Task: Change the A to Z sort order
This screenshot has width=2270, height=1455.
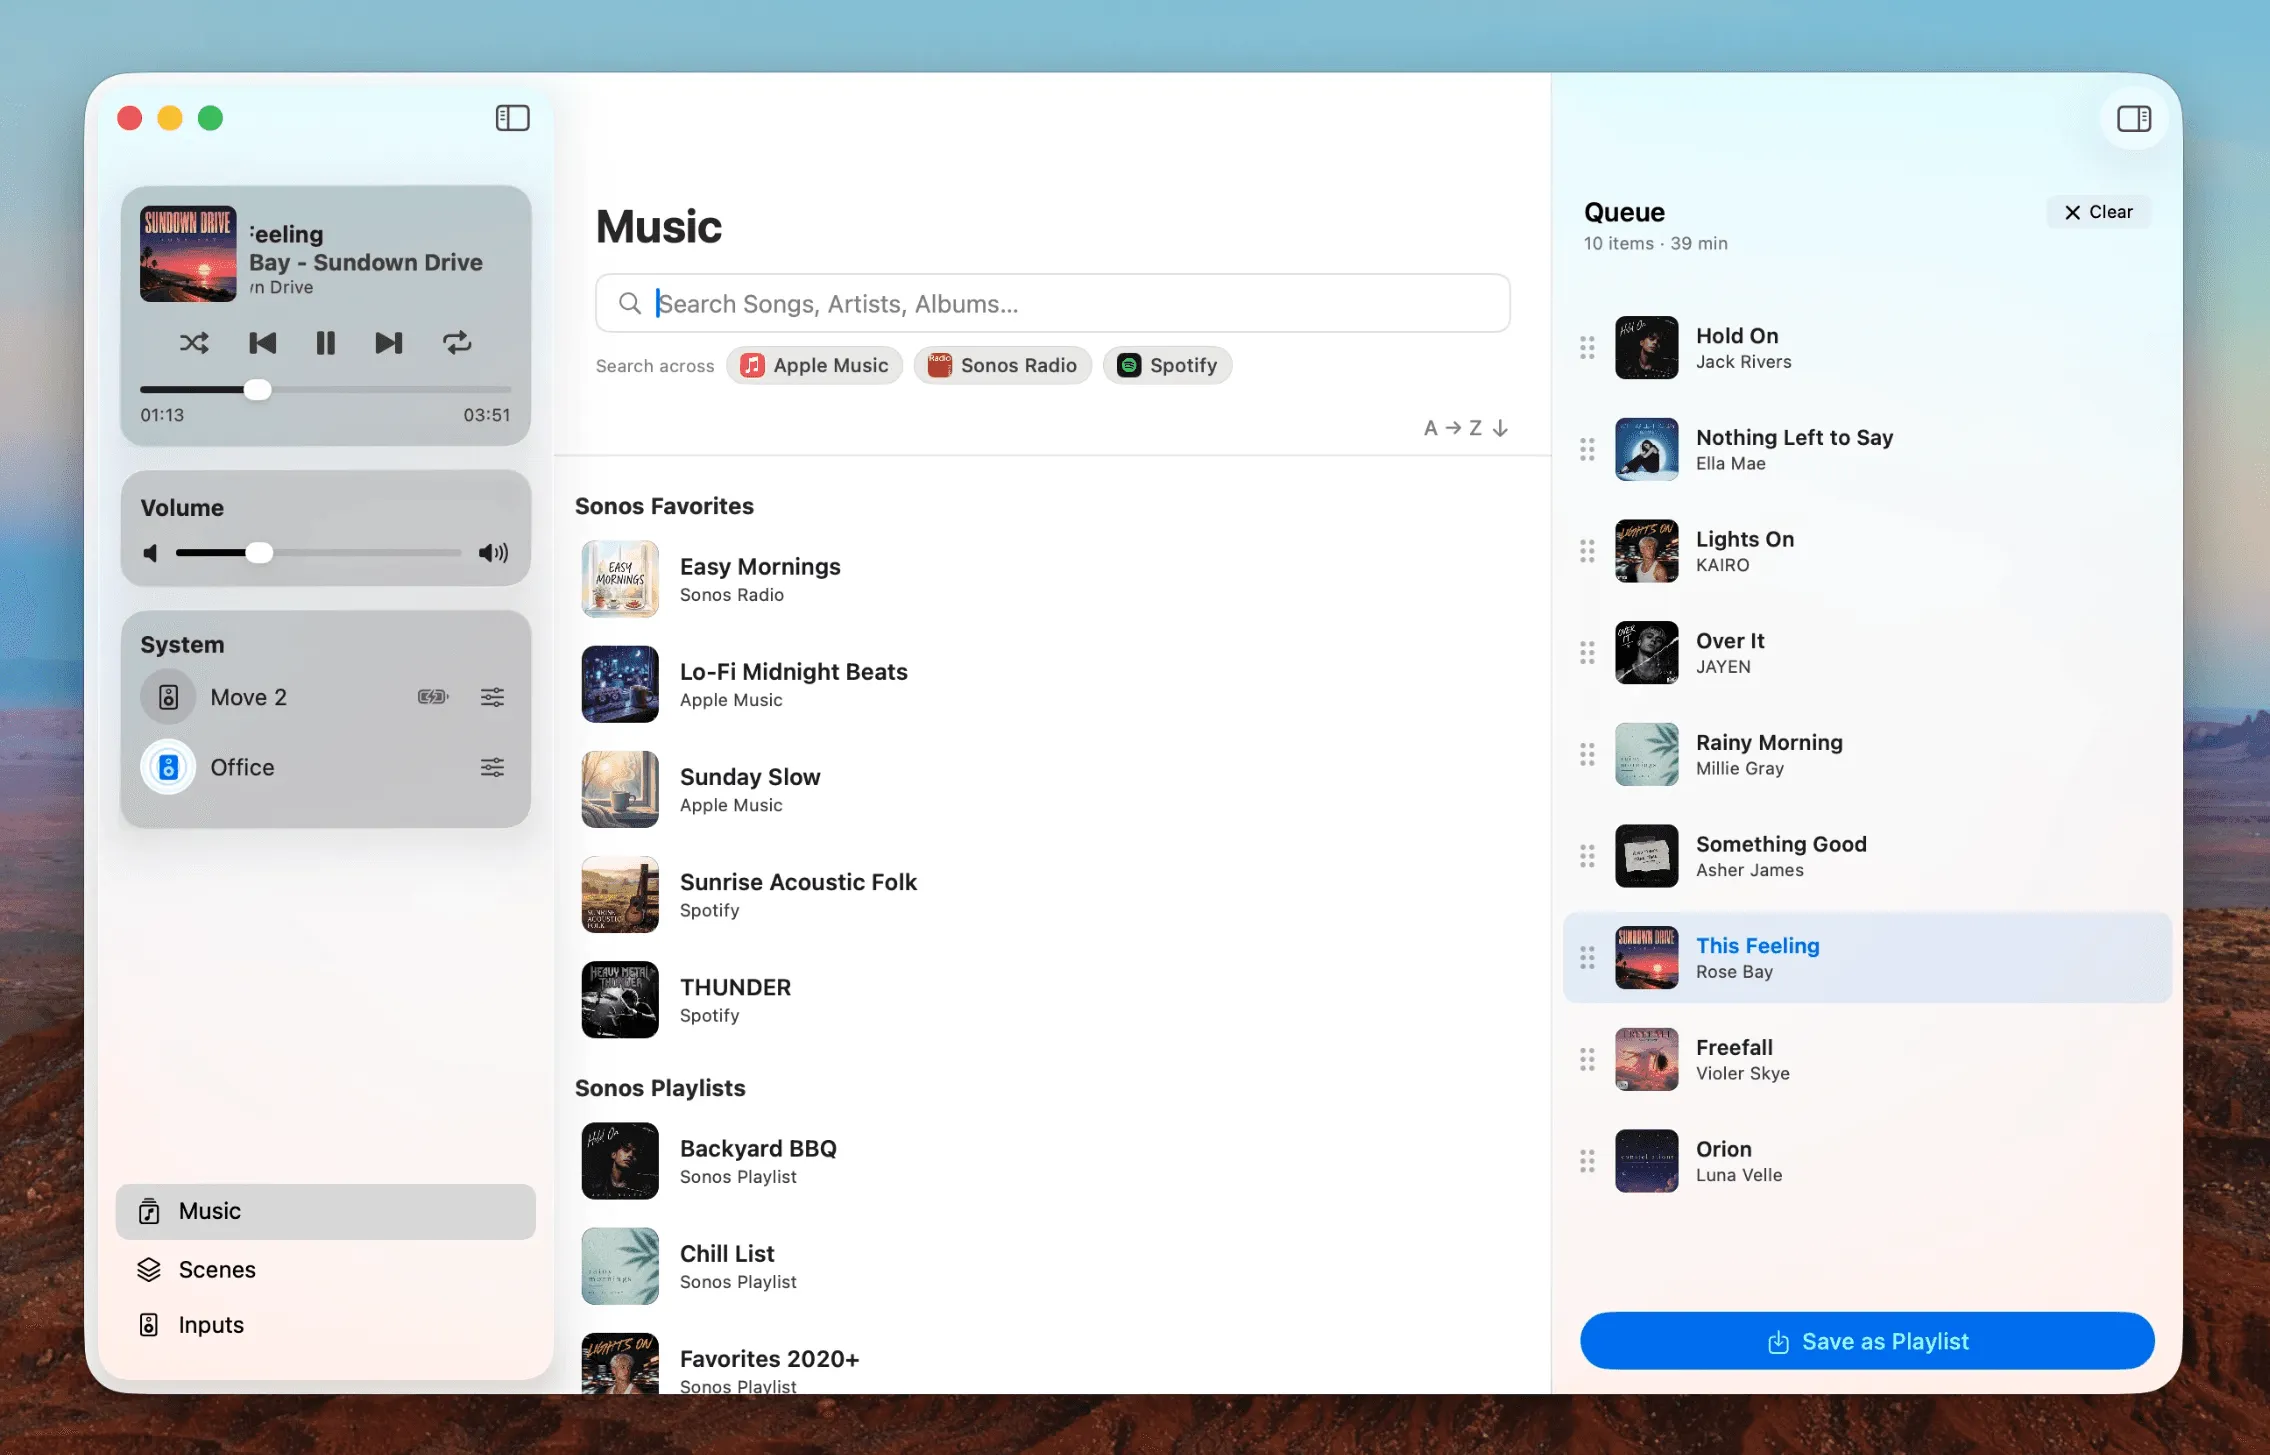Action: [1466, 428]
